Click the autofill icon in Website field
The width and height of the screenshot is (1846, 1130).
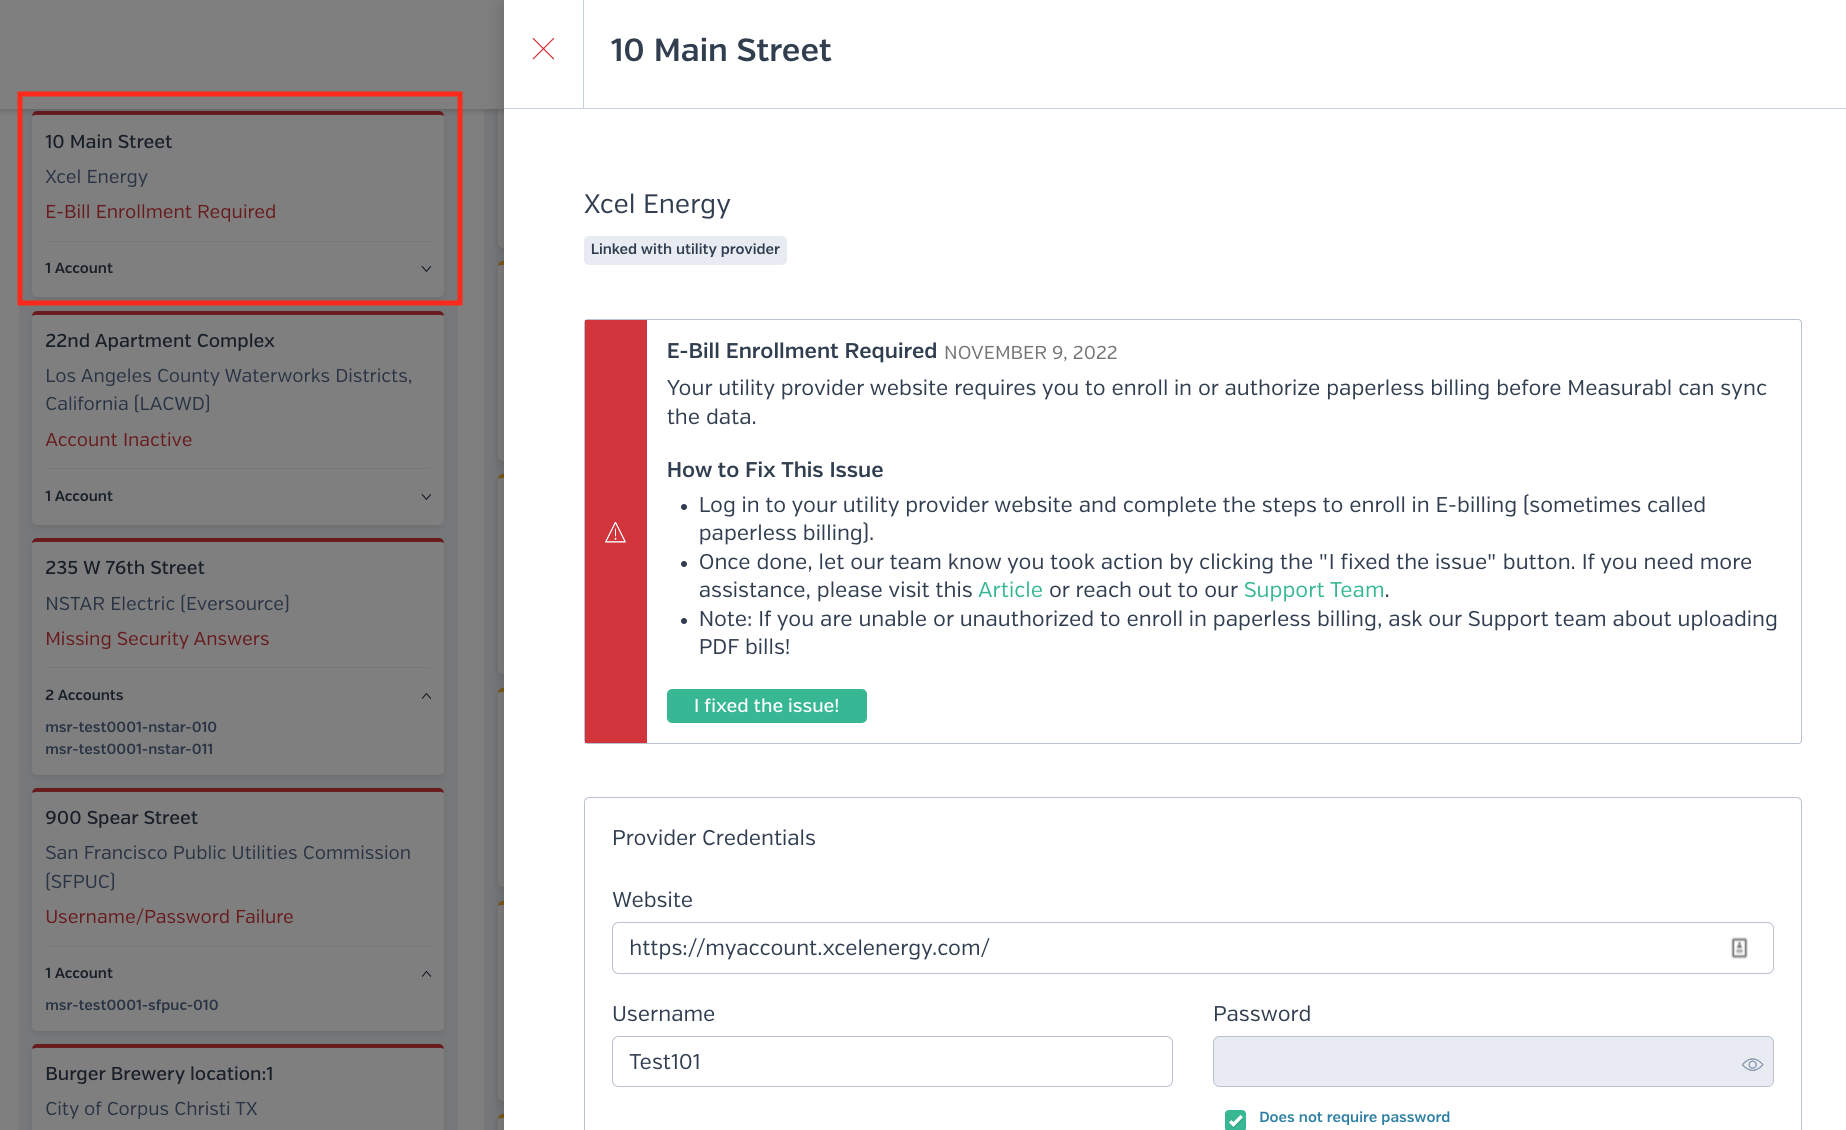pyautogui.click(x=1739, y=948)
